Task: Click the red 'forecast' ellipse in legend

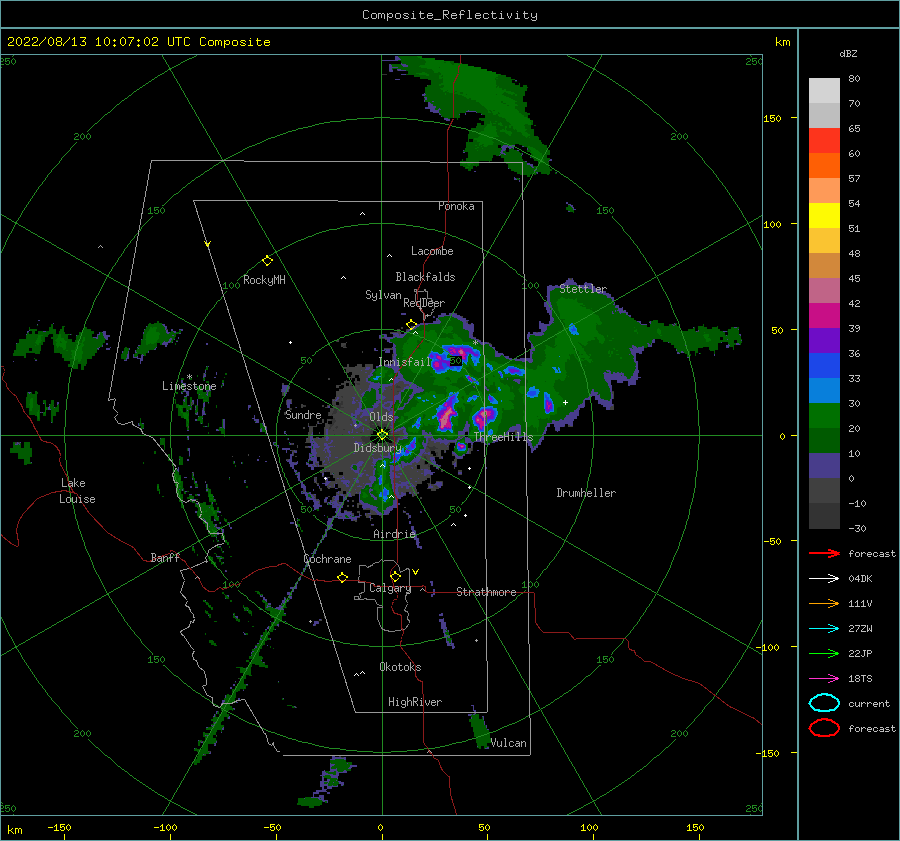Action: [824, 728]
